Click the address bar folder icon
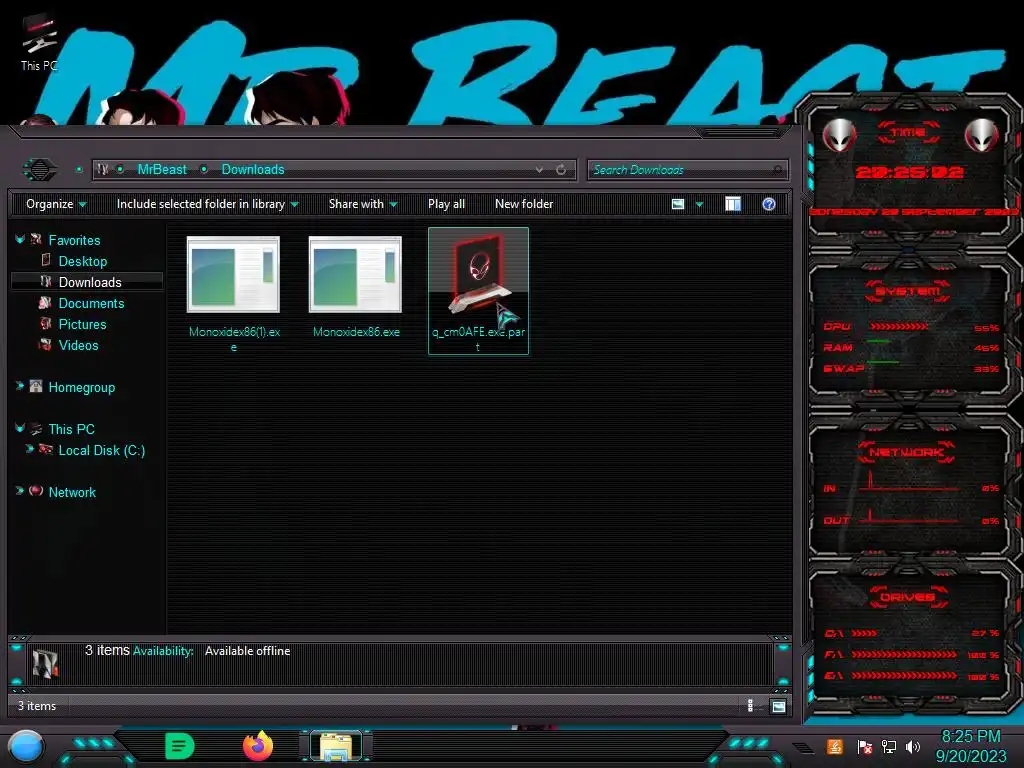The height and width of the screenshot is (768, 1024). [x=103, y=170]
